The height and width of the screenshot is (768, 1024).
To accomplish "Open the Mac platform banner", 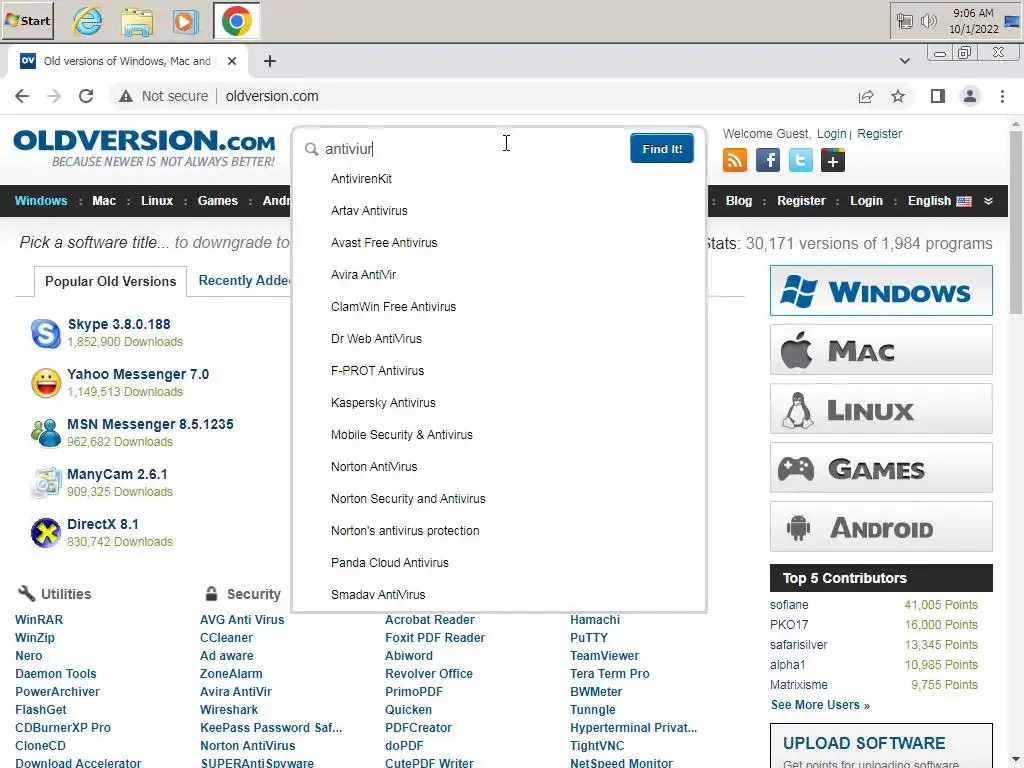I will tap(881, 350).
